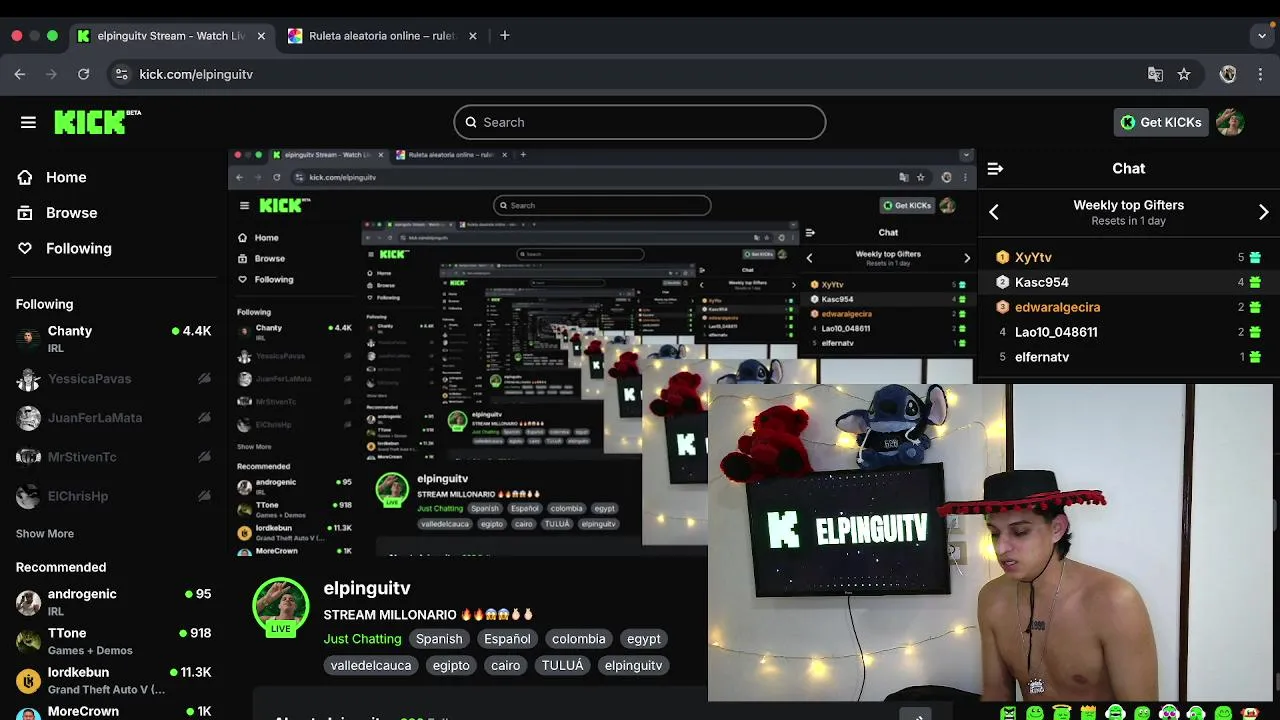Open the Just Chatting category link
This screenshot has height=720, width=1280.
362,639
